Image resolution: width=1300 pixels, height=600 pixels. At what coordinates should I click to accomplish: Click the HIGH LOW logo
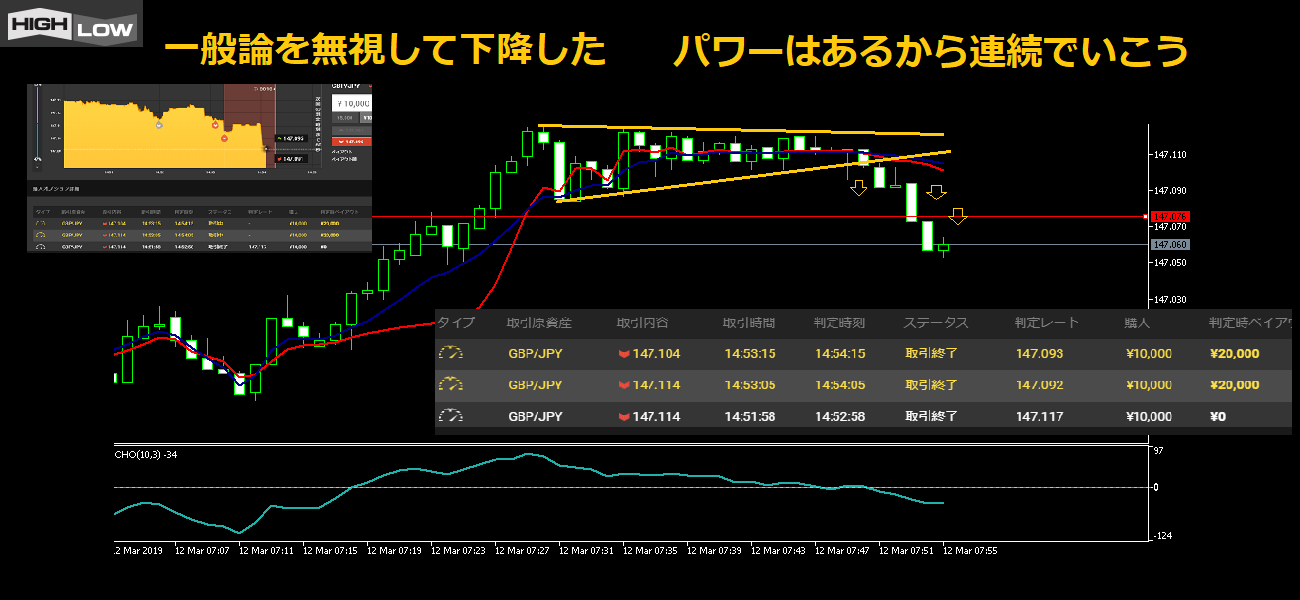(x=71, y=25)
